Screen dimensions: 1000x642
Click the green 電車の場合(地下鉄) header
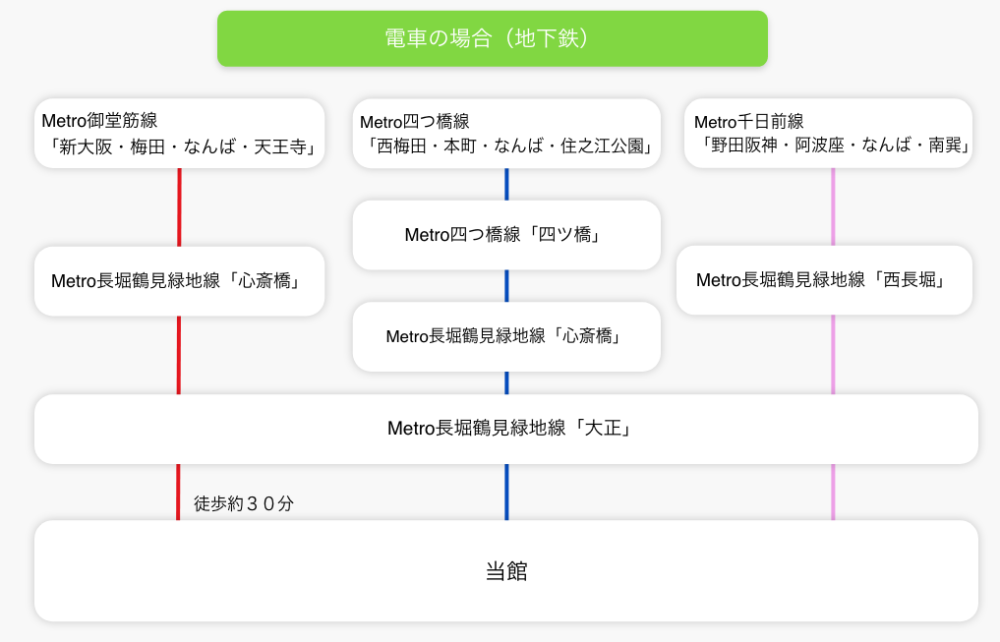click(x=492, y=39)
